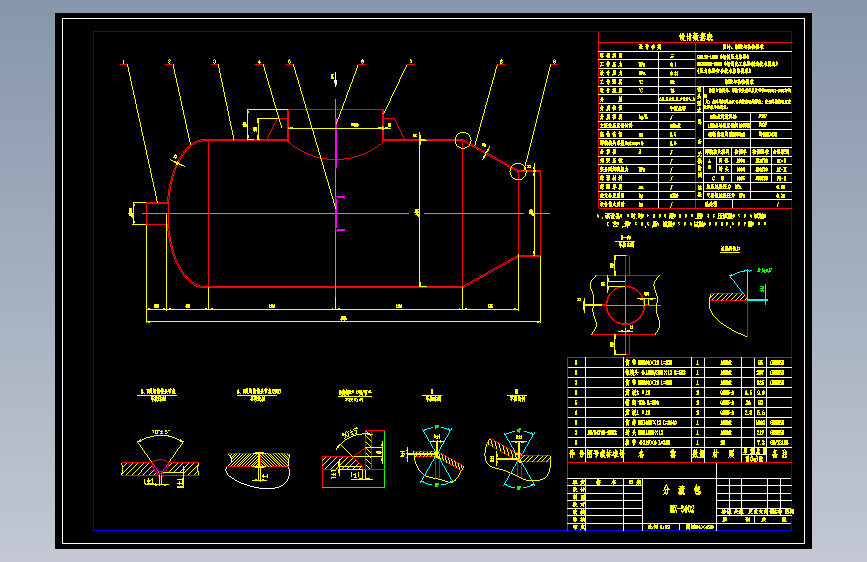Select the parts list header row above title block
867x562 pixels.
coord(680,454)
